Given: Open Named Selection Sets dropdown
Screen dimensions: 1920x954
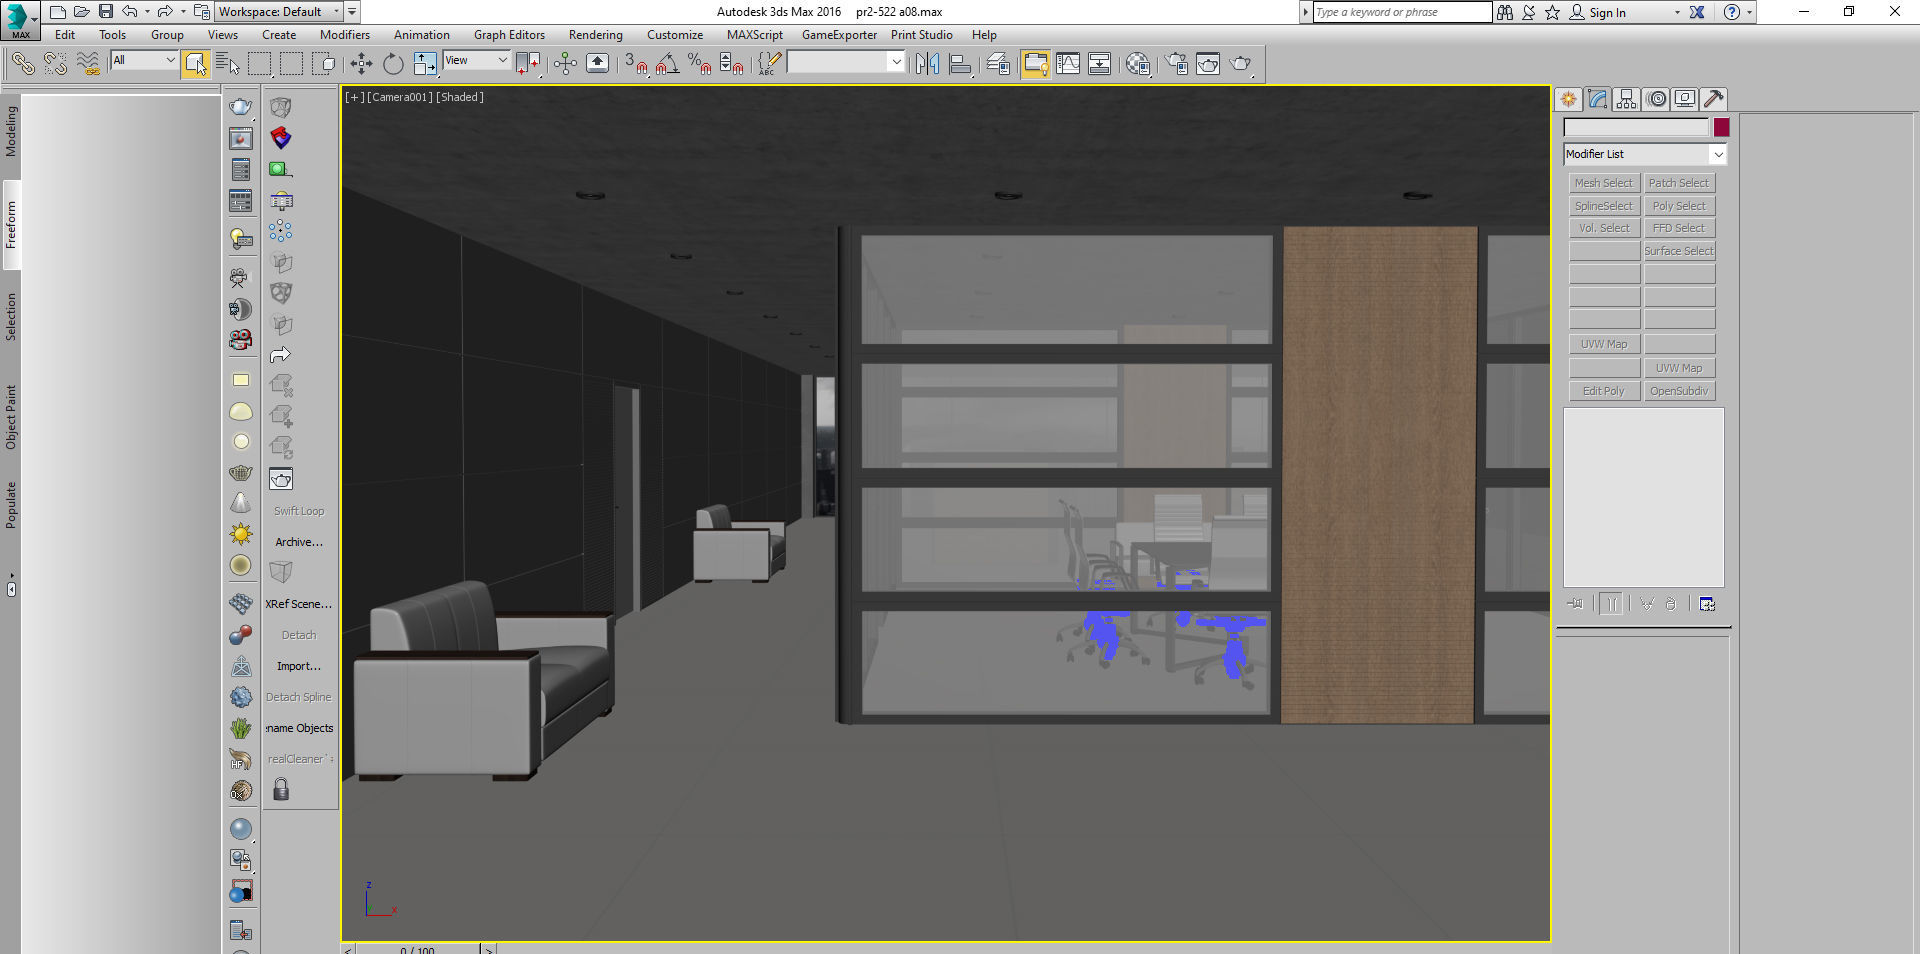Looking at the screenshot, I should click(x=846, y=62).
